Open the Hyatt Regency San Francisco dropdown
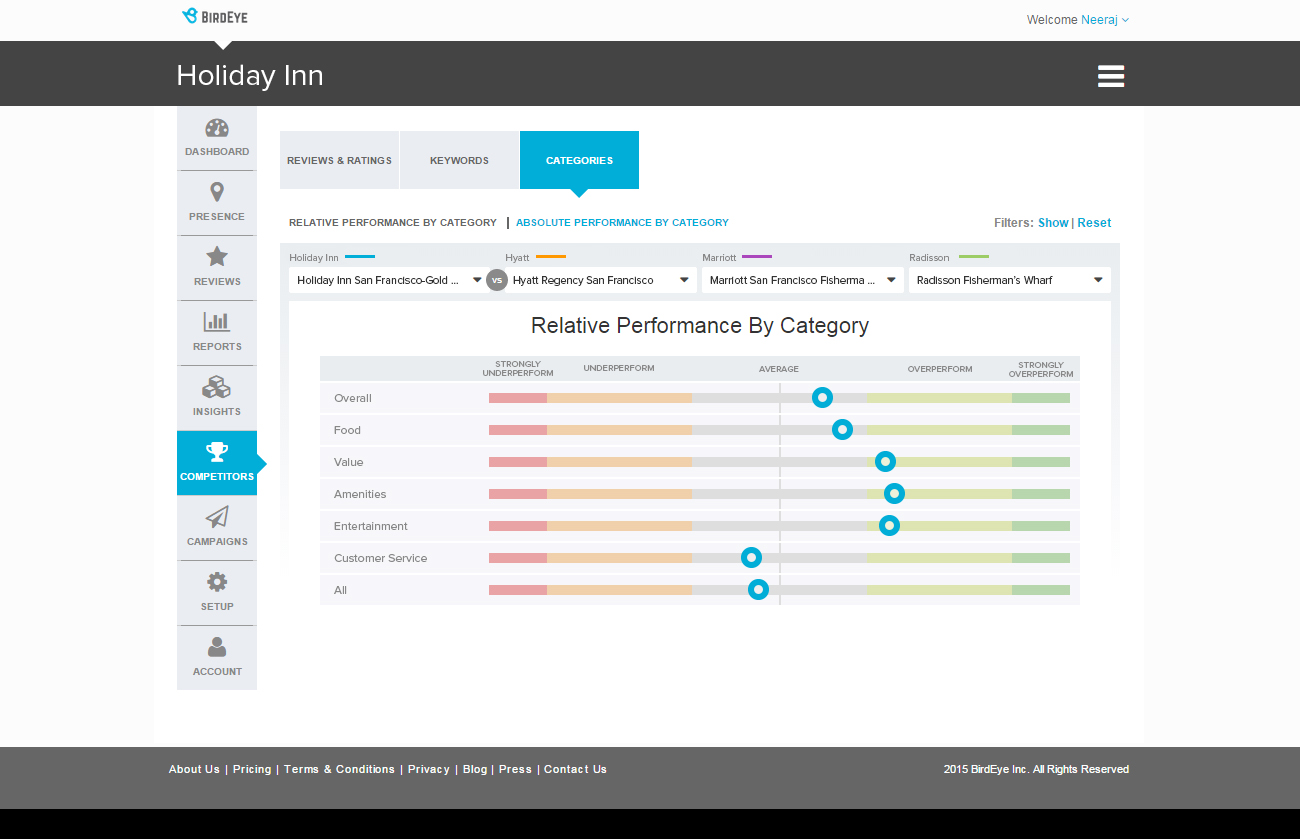The height and width of the screenshot is (839, 1300). coord(601,280)
